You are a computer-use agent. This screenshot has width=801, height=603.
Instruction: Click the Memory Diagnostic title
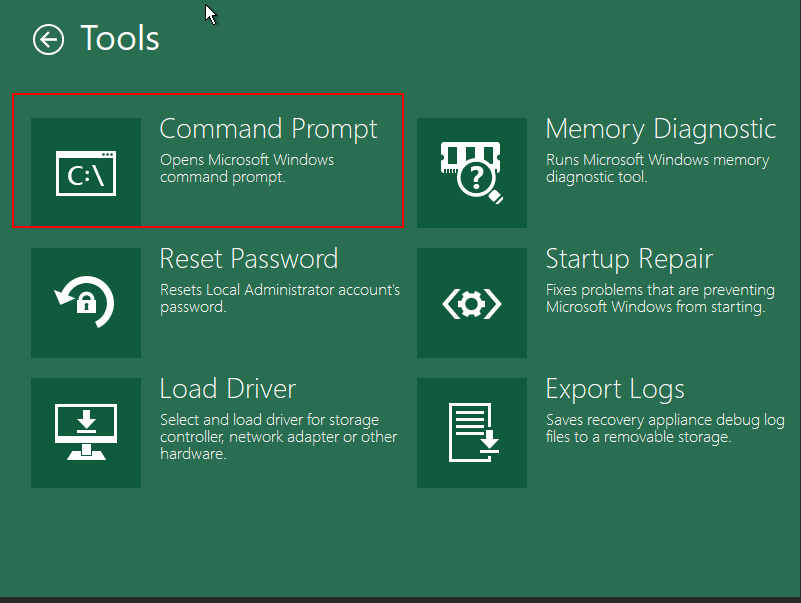661,129
